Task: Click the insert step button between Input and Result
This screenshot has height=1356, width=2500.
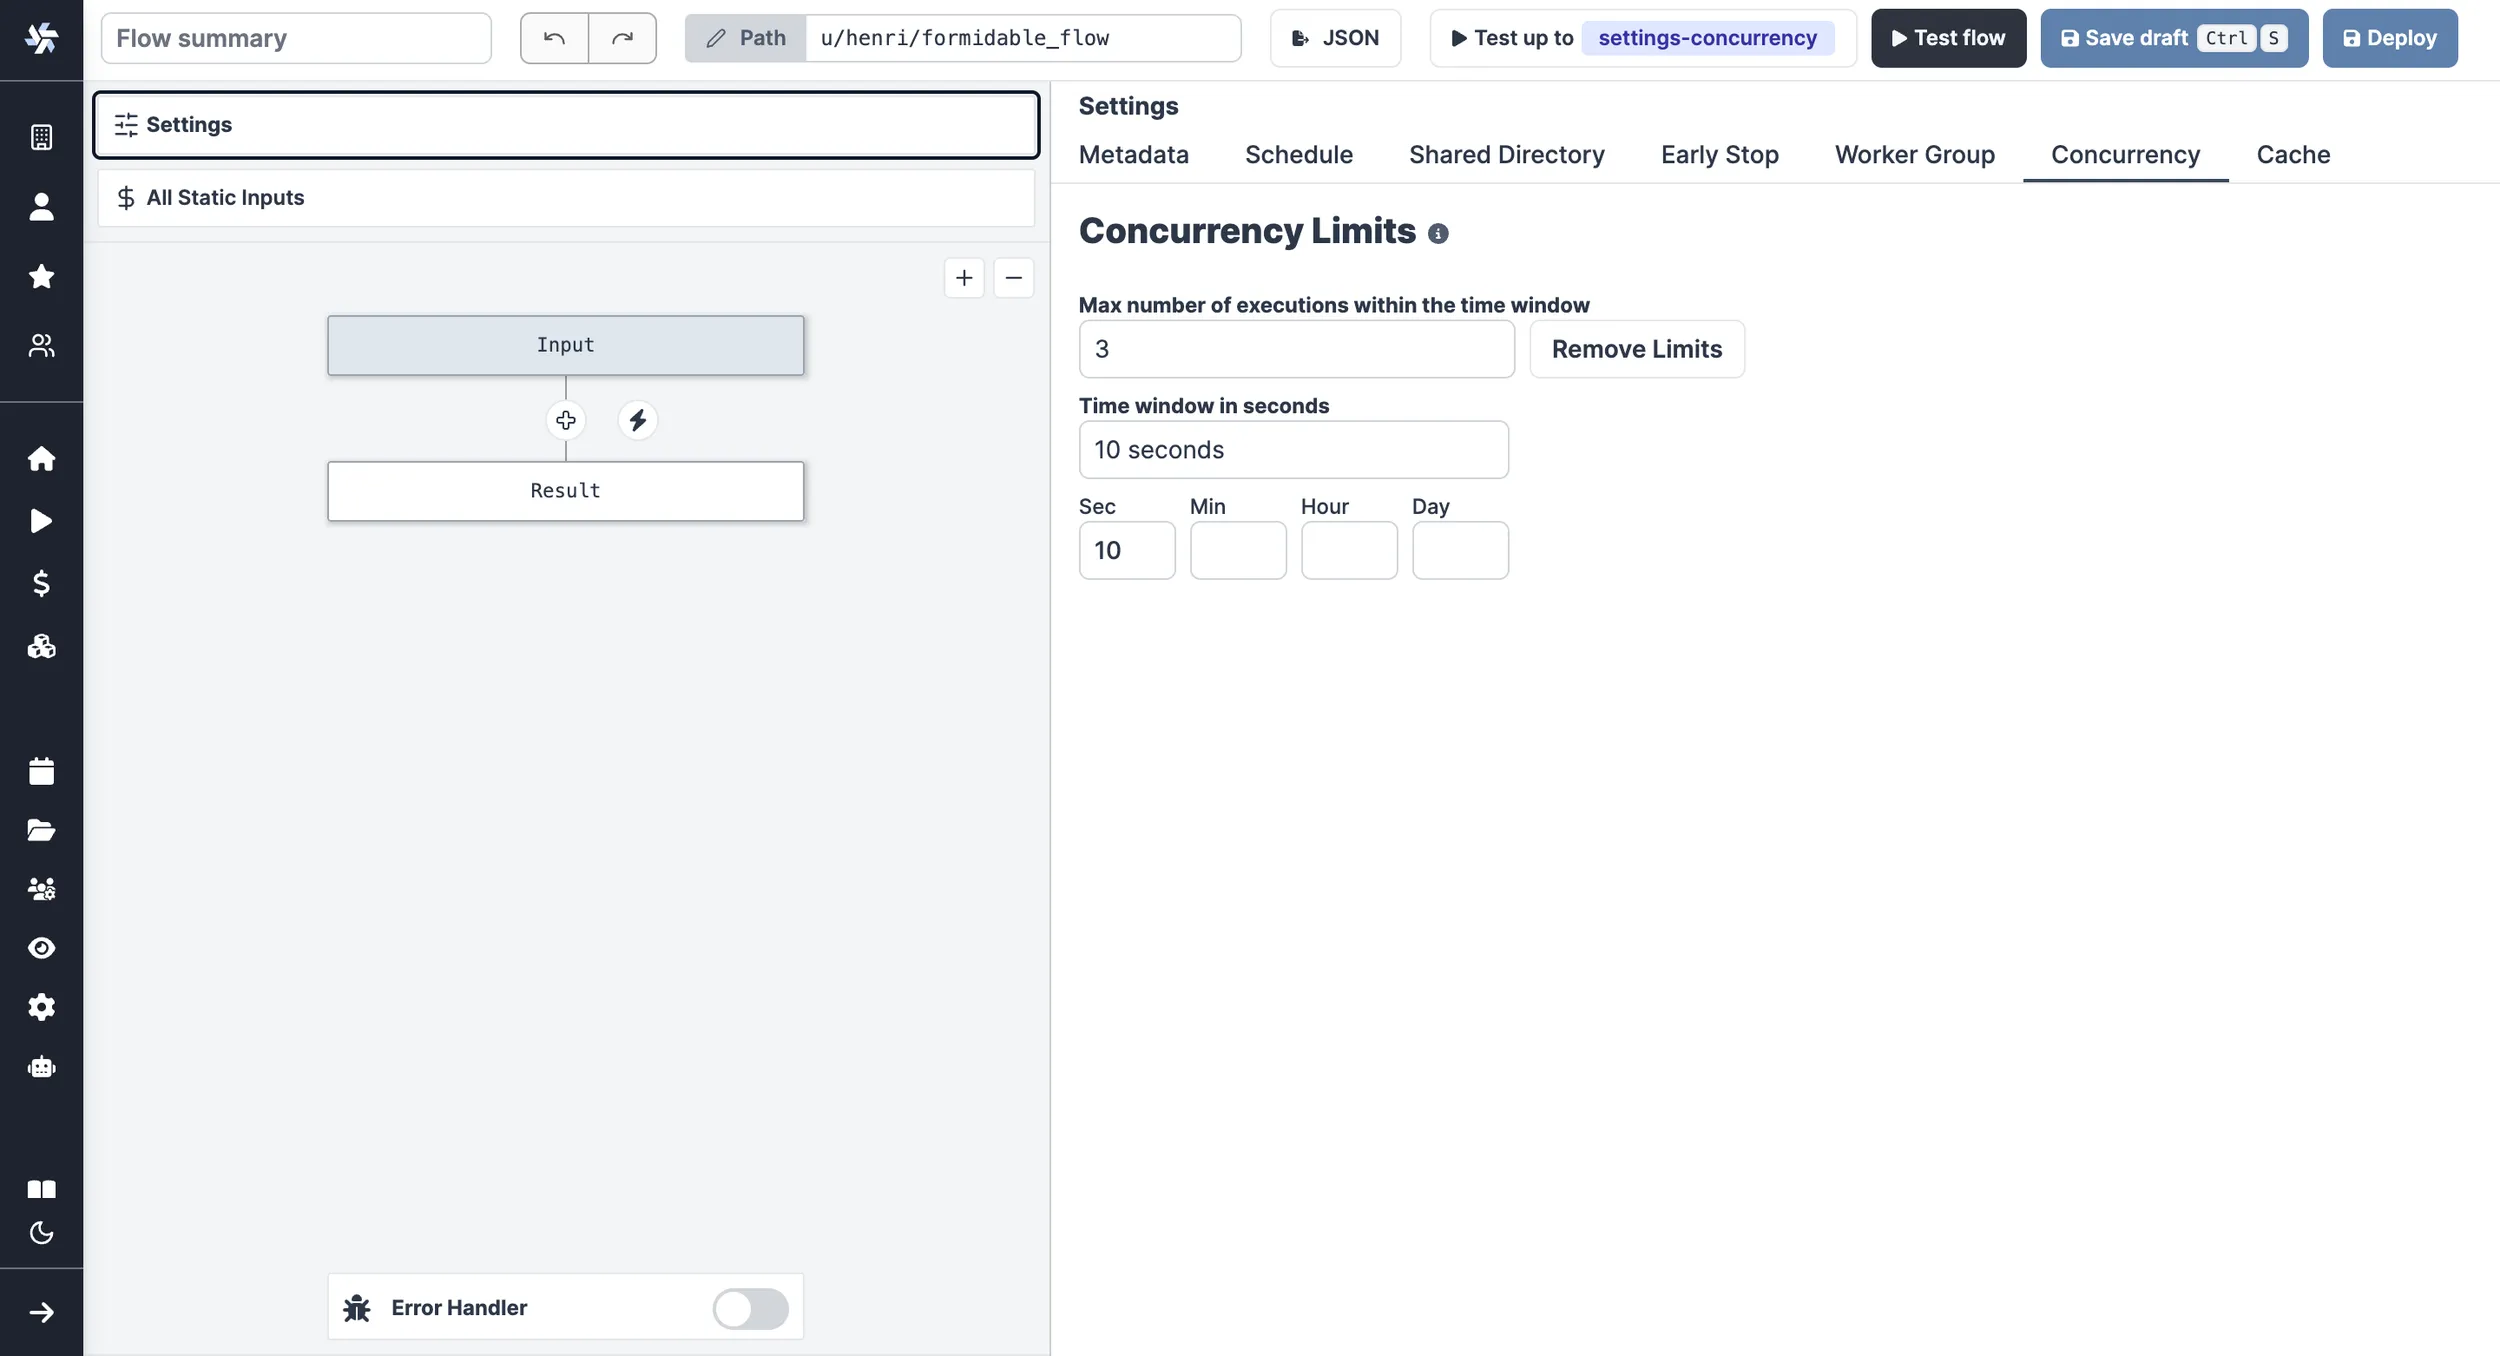Action: coord(566,420)
